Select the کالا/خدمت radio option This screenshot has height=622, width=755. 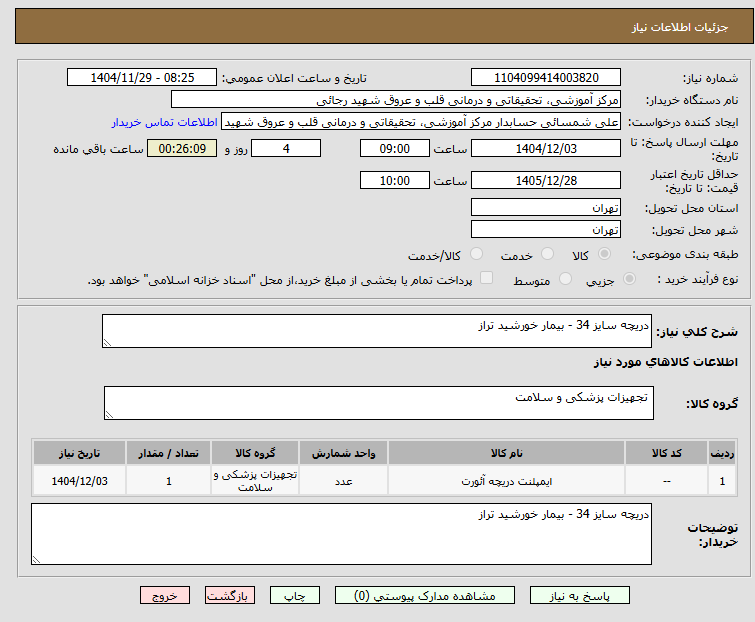[x=476, y=254]
